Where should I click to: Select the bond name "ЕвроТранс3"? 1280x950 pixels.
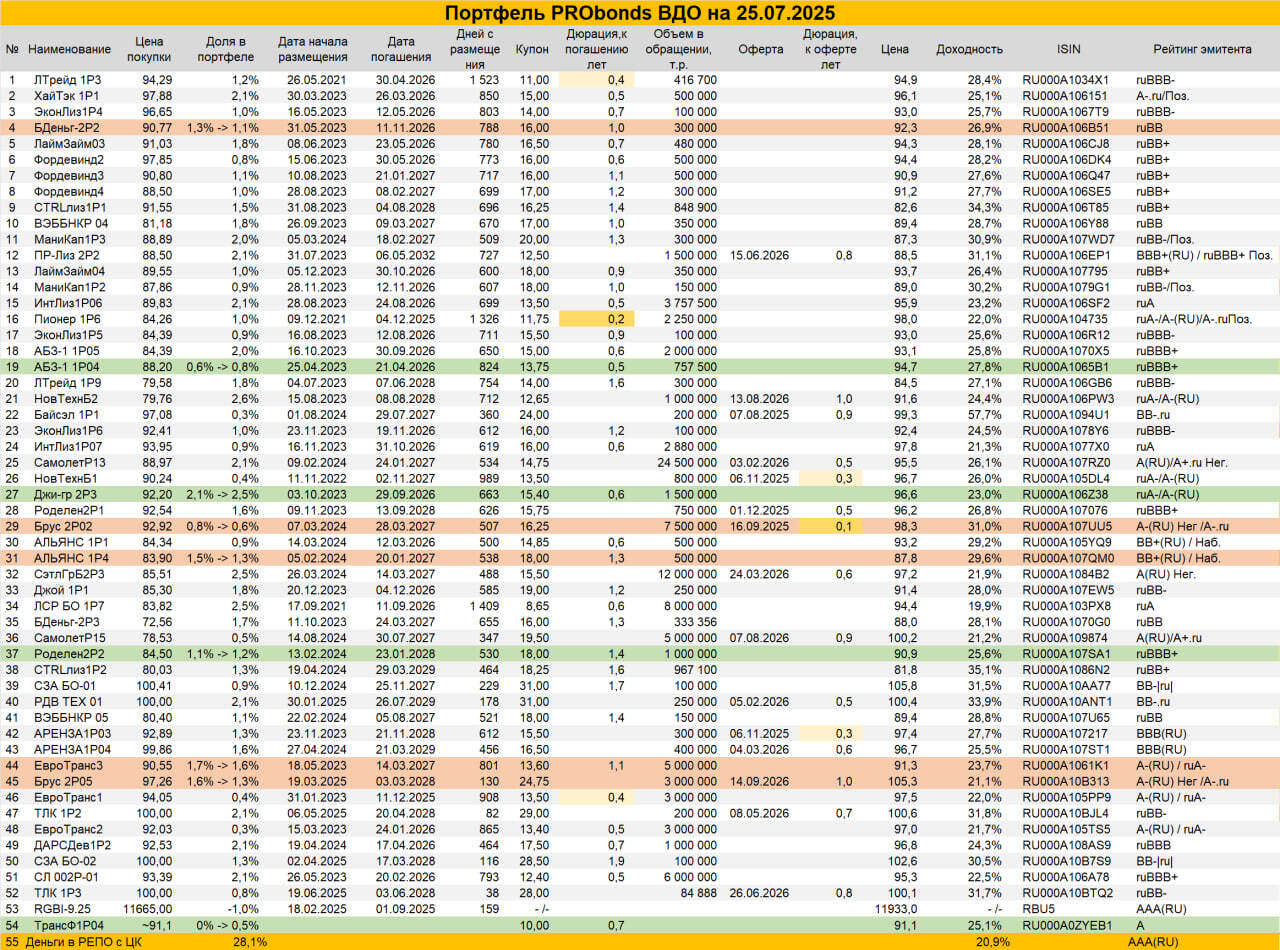point(67,765)
